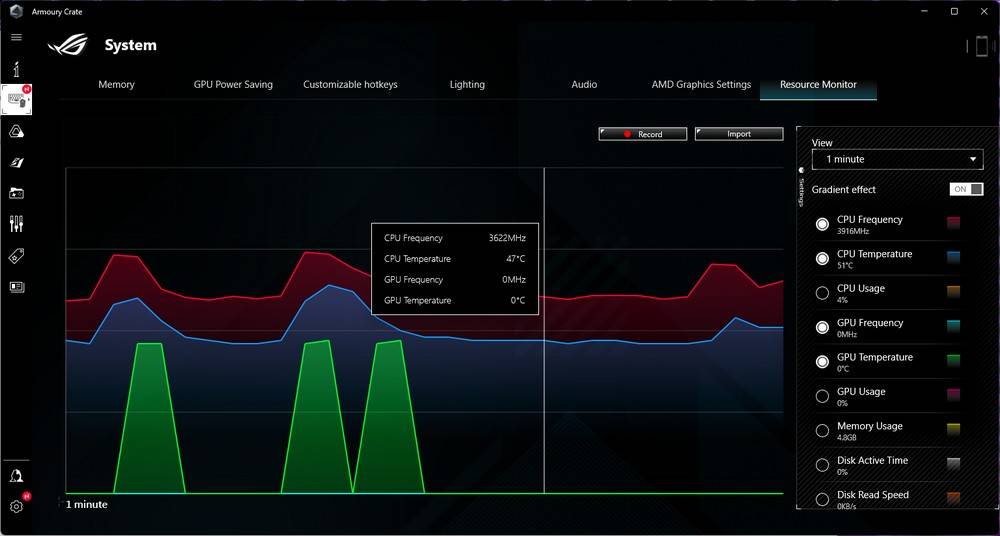This screenshot has width=1000, height=536.
Task: Open the GPU Power Saving tab
Action: 233,84
